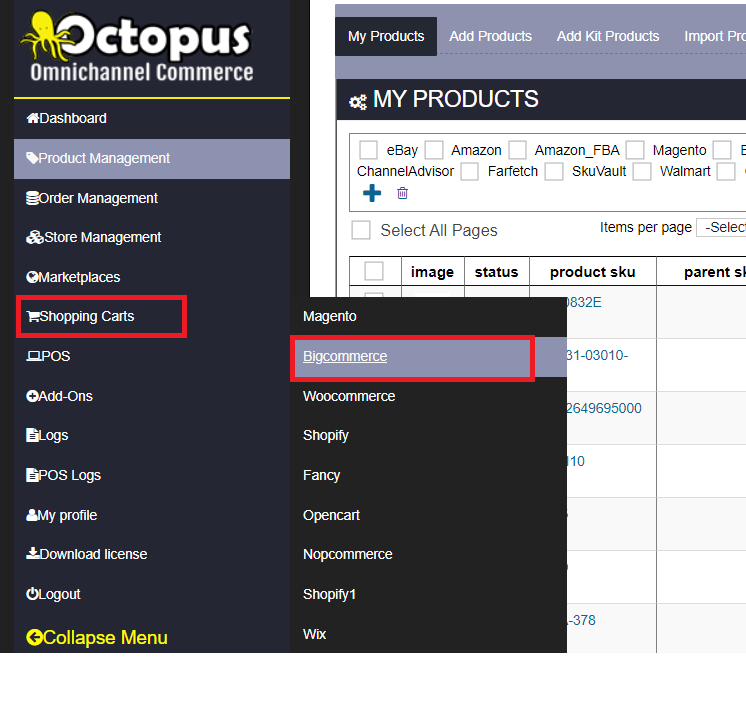The image size is (746, 717).
Task: Click the Shopping Carts cart icon
Action: [33, 316]
